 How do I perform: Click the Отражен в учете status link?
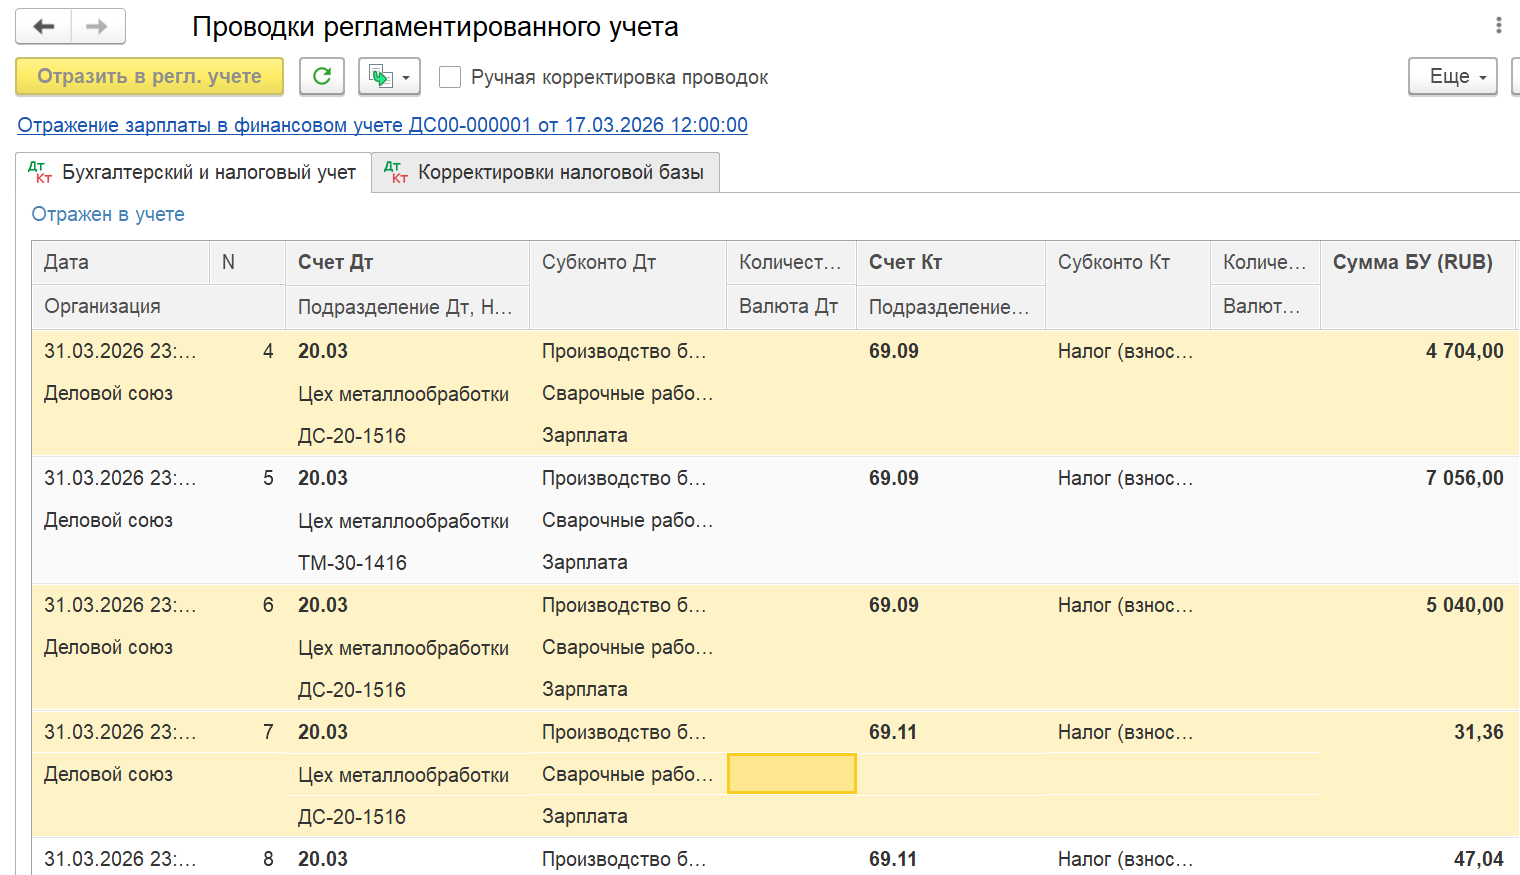[108, 214]
